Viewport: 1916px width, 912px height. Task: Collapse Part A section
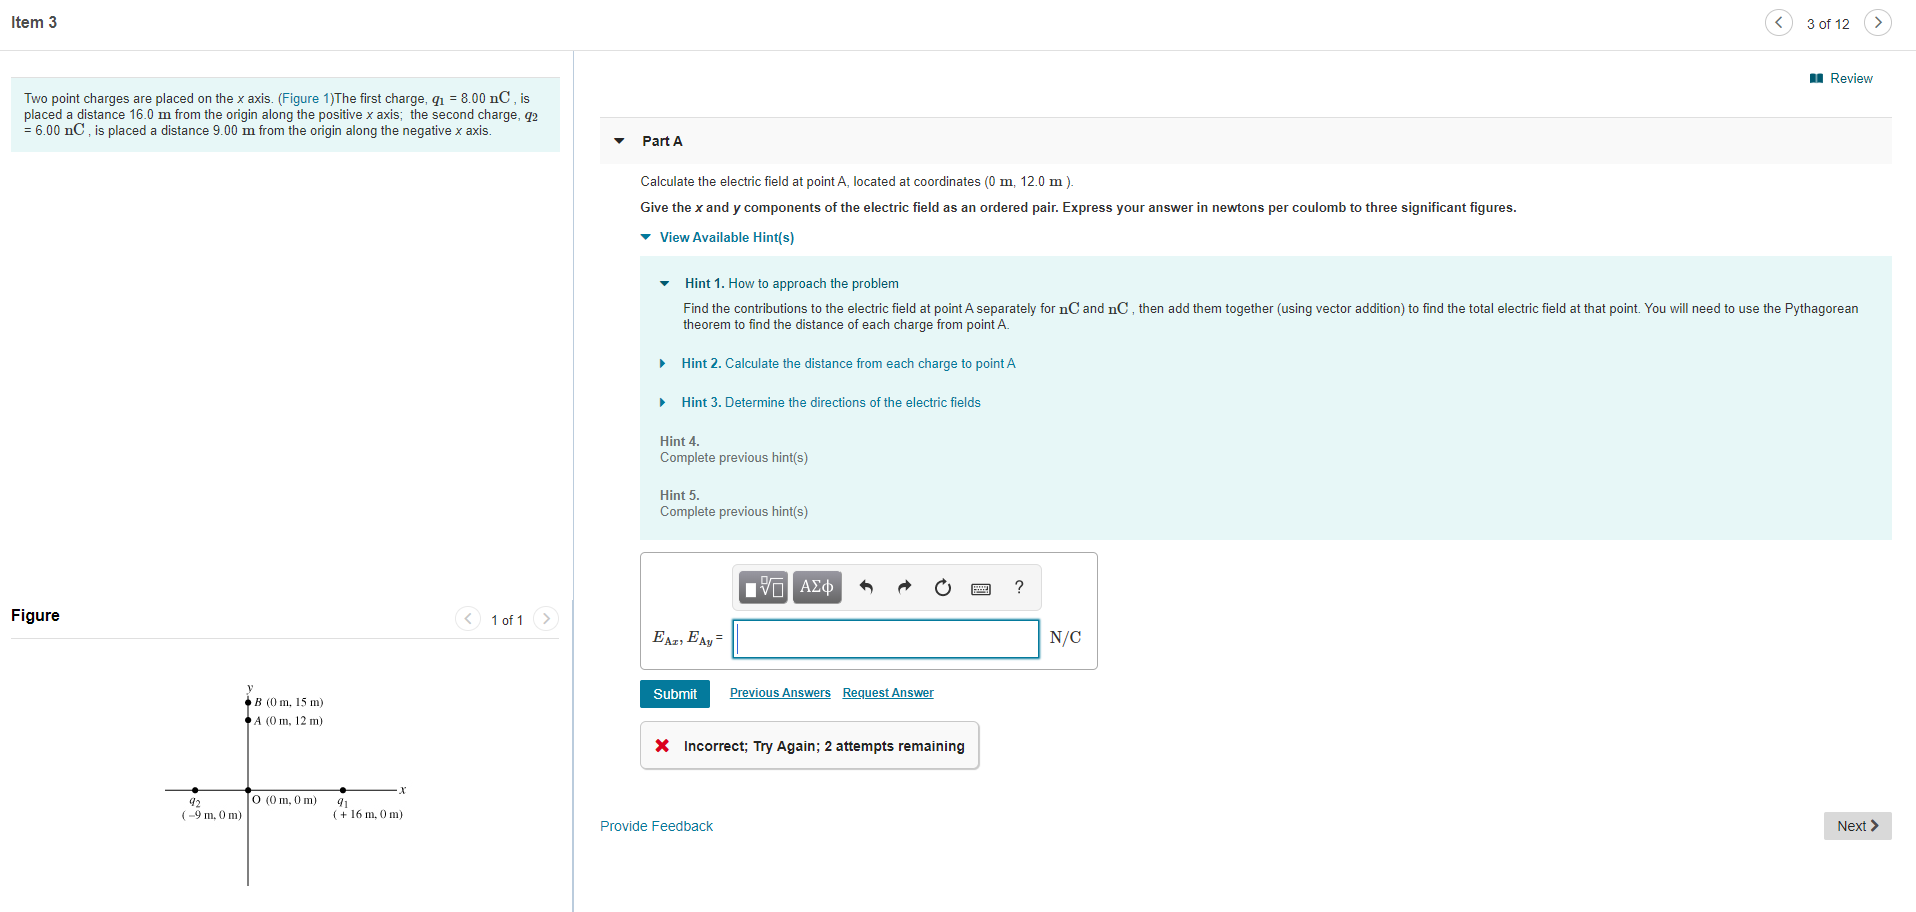[x=619, y=141]
